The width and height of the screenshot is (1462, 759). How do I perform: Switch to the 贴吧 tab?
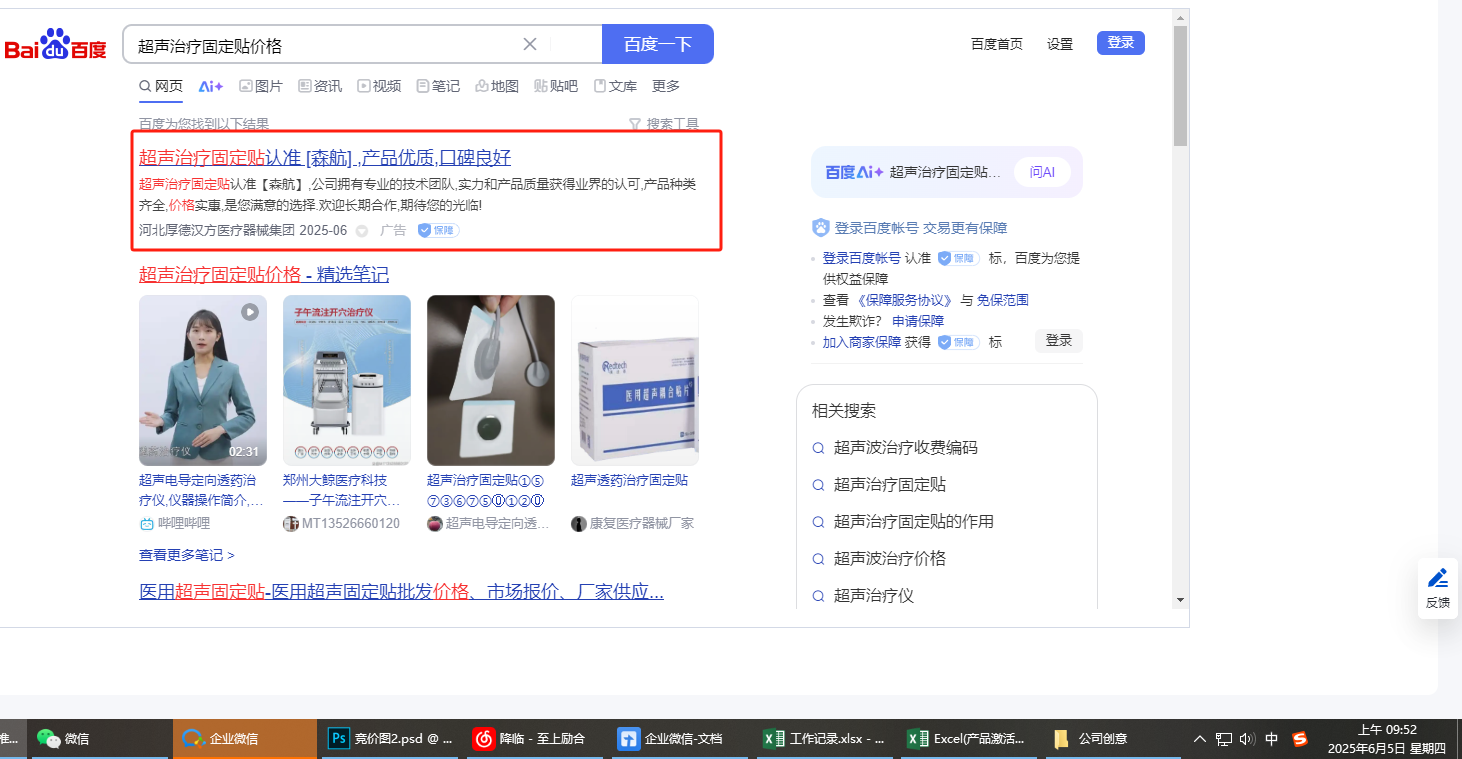556,86
